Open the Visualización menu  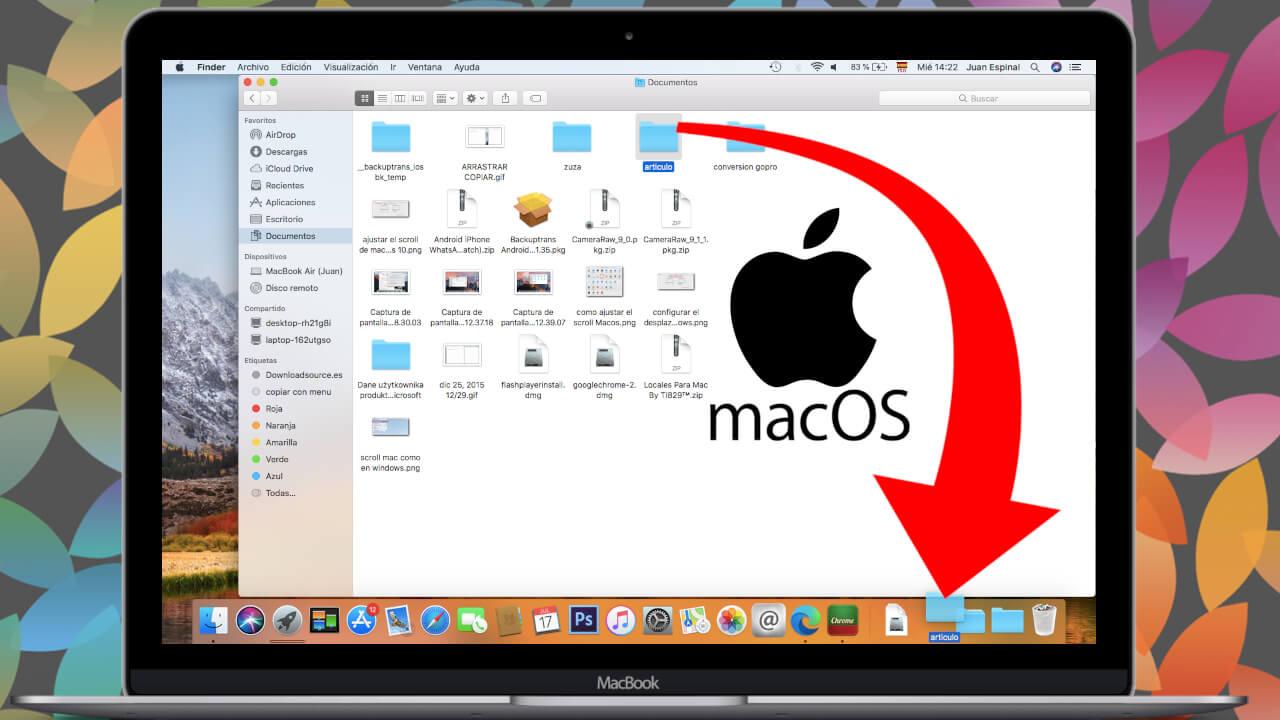coord(351,67)
